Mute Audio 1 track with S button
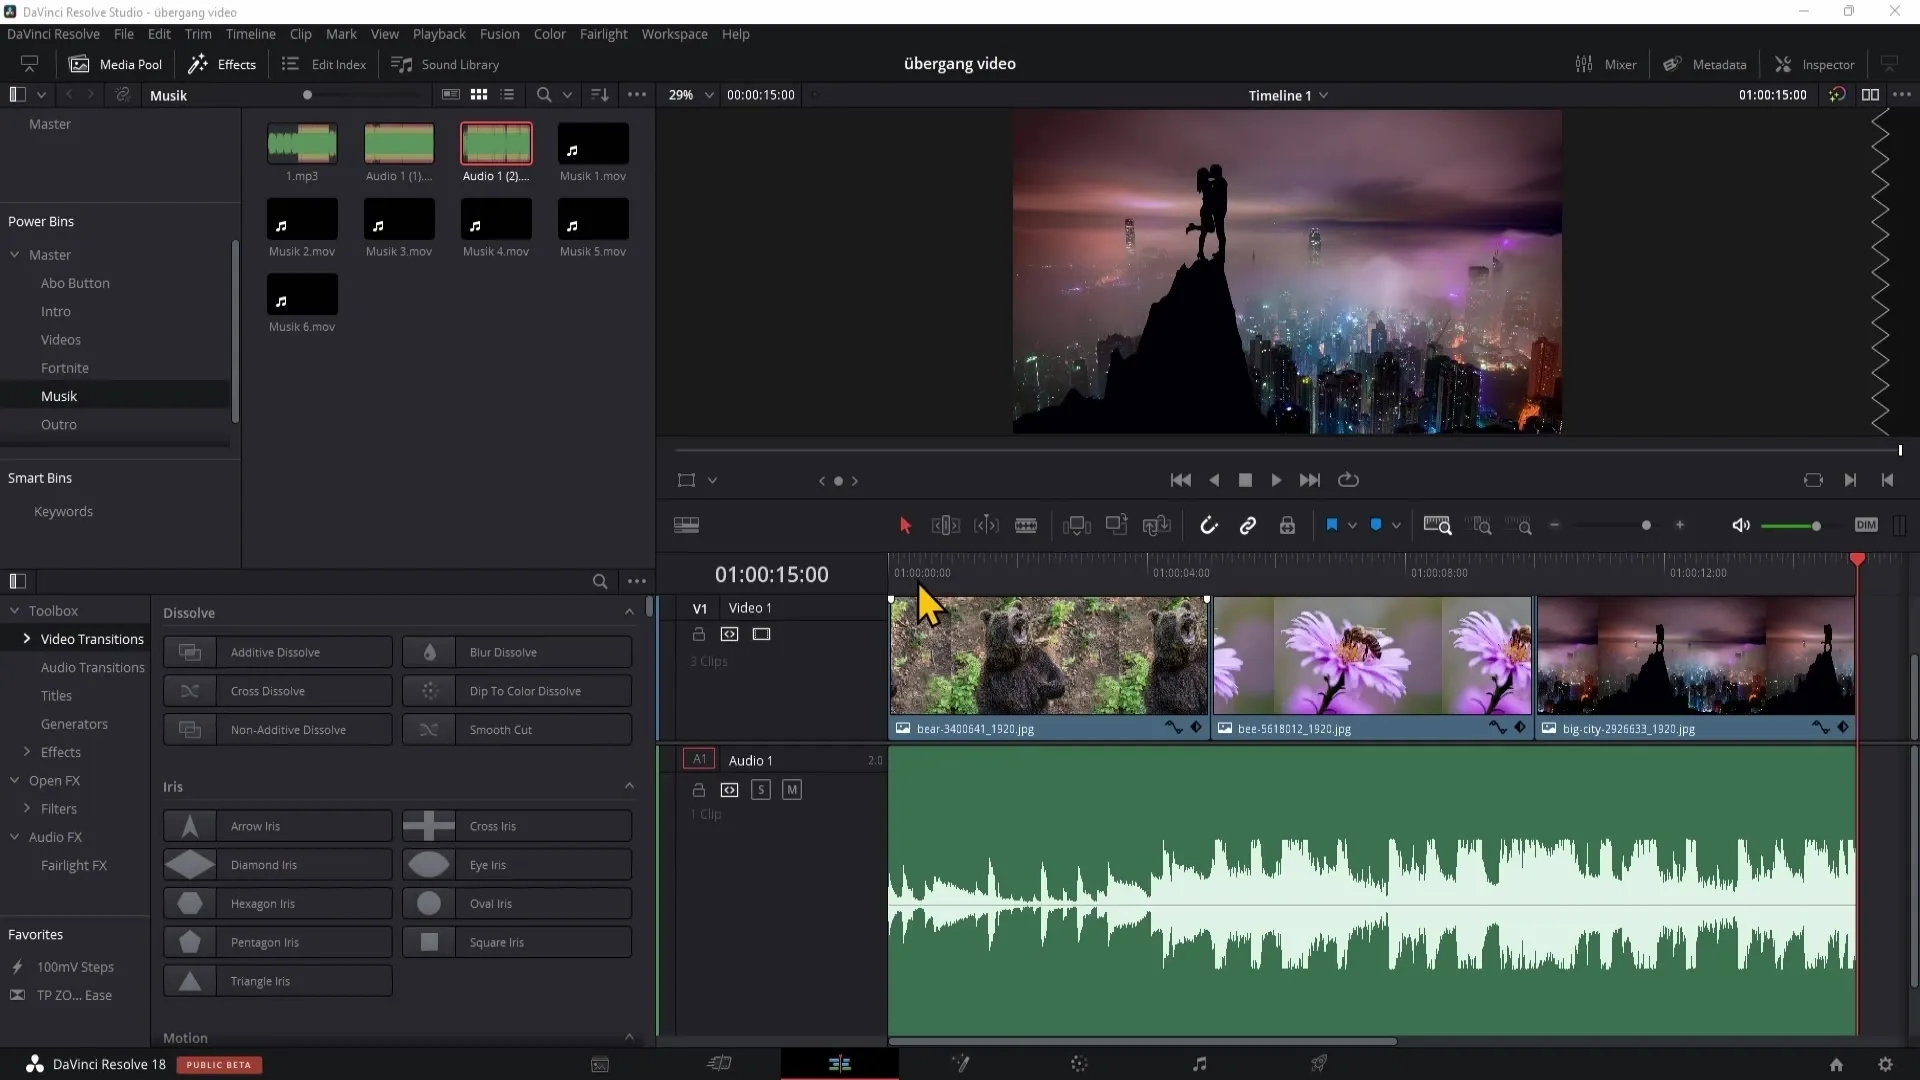1920x1080 pixels. 760,787
